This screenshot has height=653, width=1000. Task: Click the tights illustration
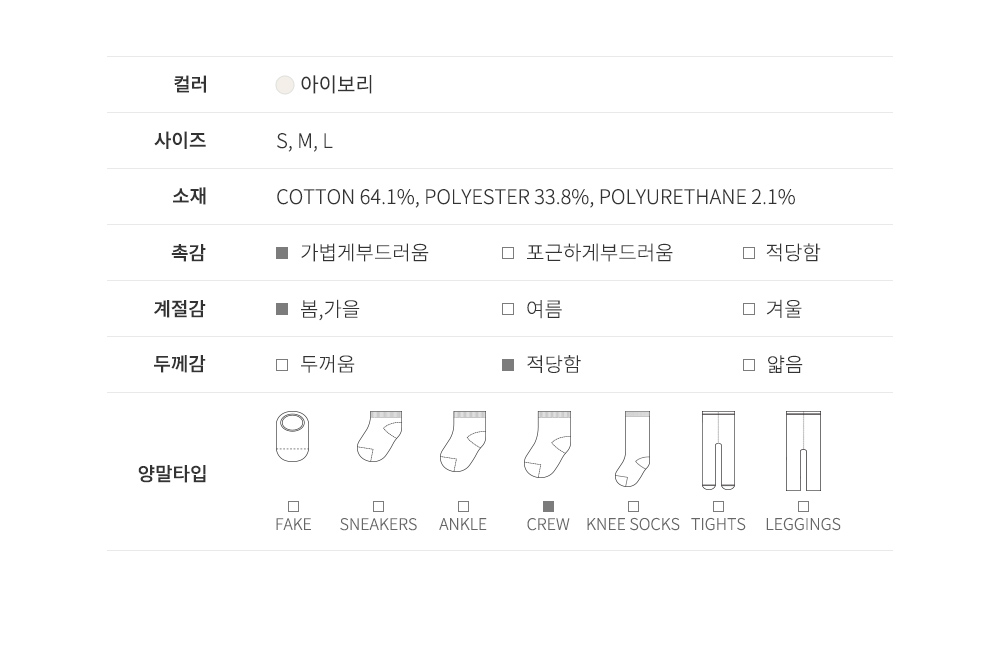[718, 450]
